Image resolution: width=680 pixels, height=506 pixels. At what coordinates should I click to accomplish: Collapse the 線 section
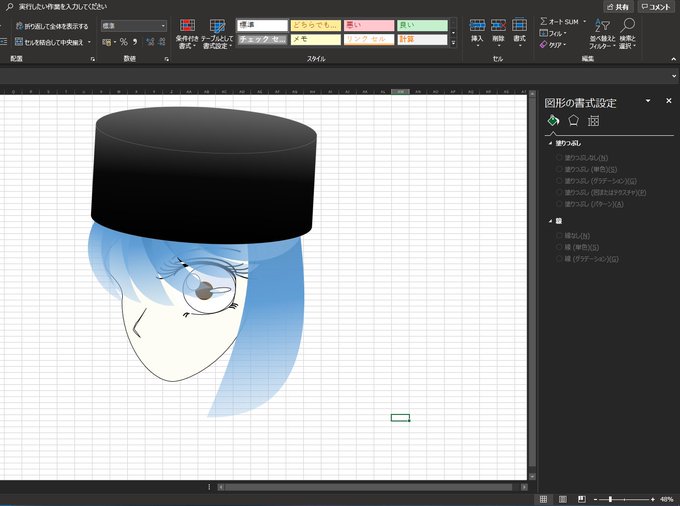[x=550, y=221]
